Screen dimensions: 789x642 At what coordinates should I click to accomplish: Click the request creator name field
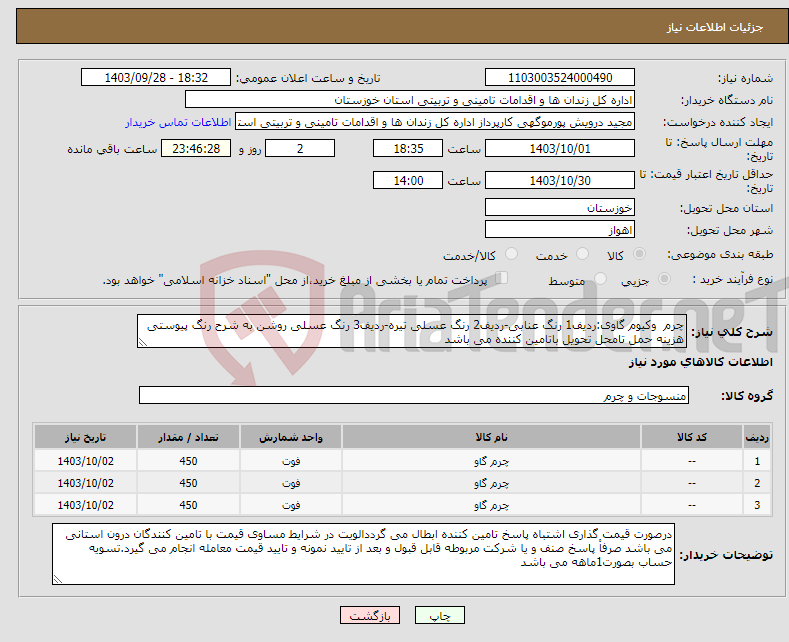pos(435,122)
